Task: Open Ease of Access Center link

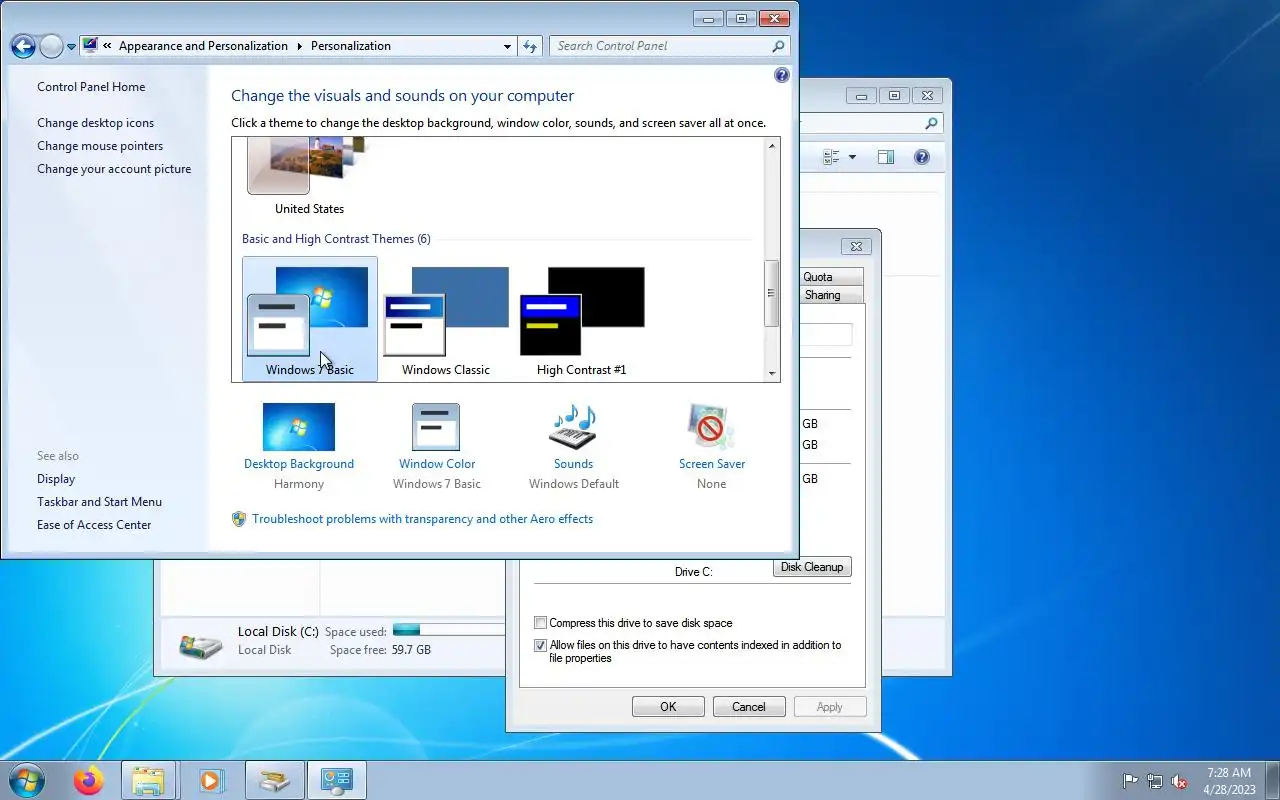Action: pyautogui.click(x=94, y=525)
